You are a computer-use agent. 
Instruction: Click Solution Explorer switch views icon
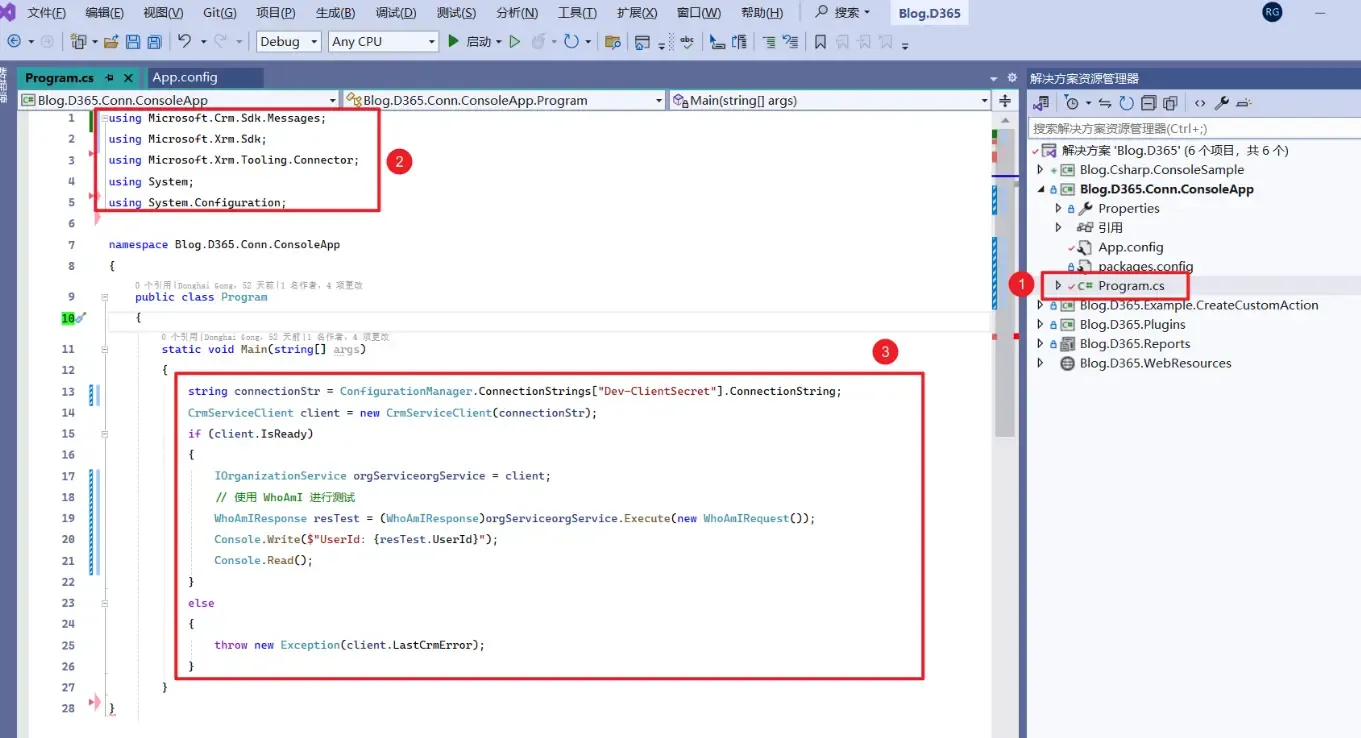click(1042, 103)
